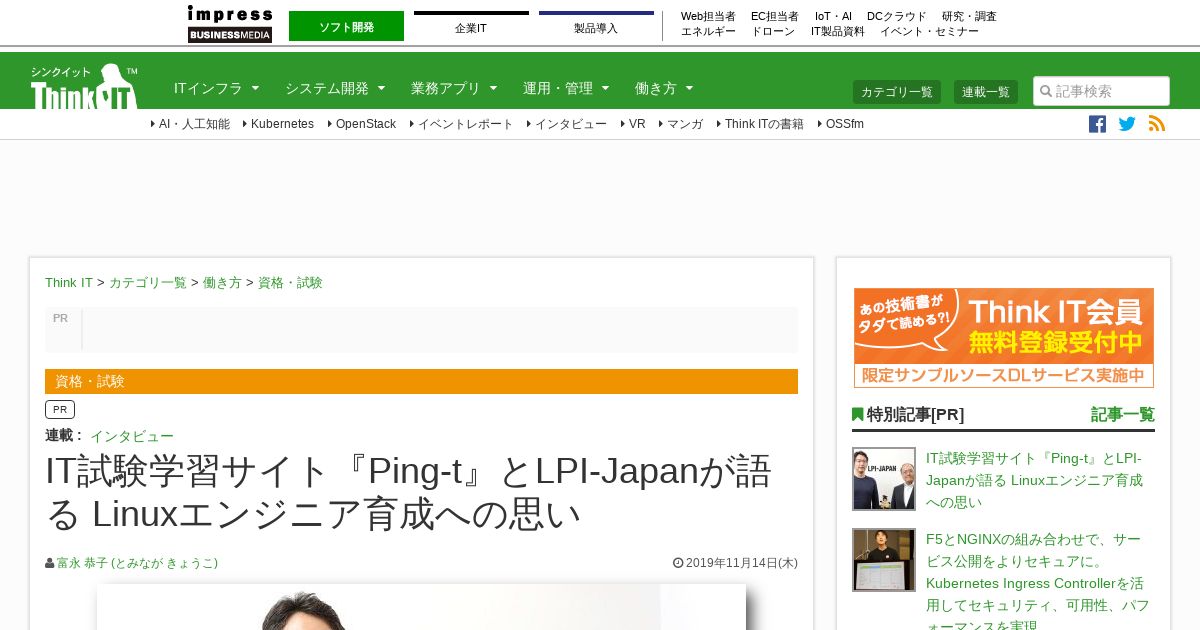Open the マンガ topic link

coord(685,124)
